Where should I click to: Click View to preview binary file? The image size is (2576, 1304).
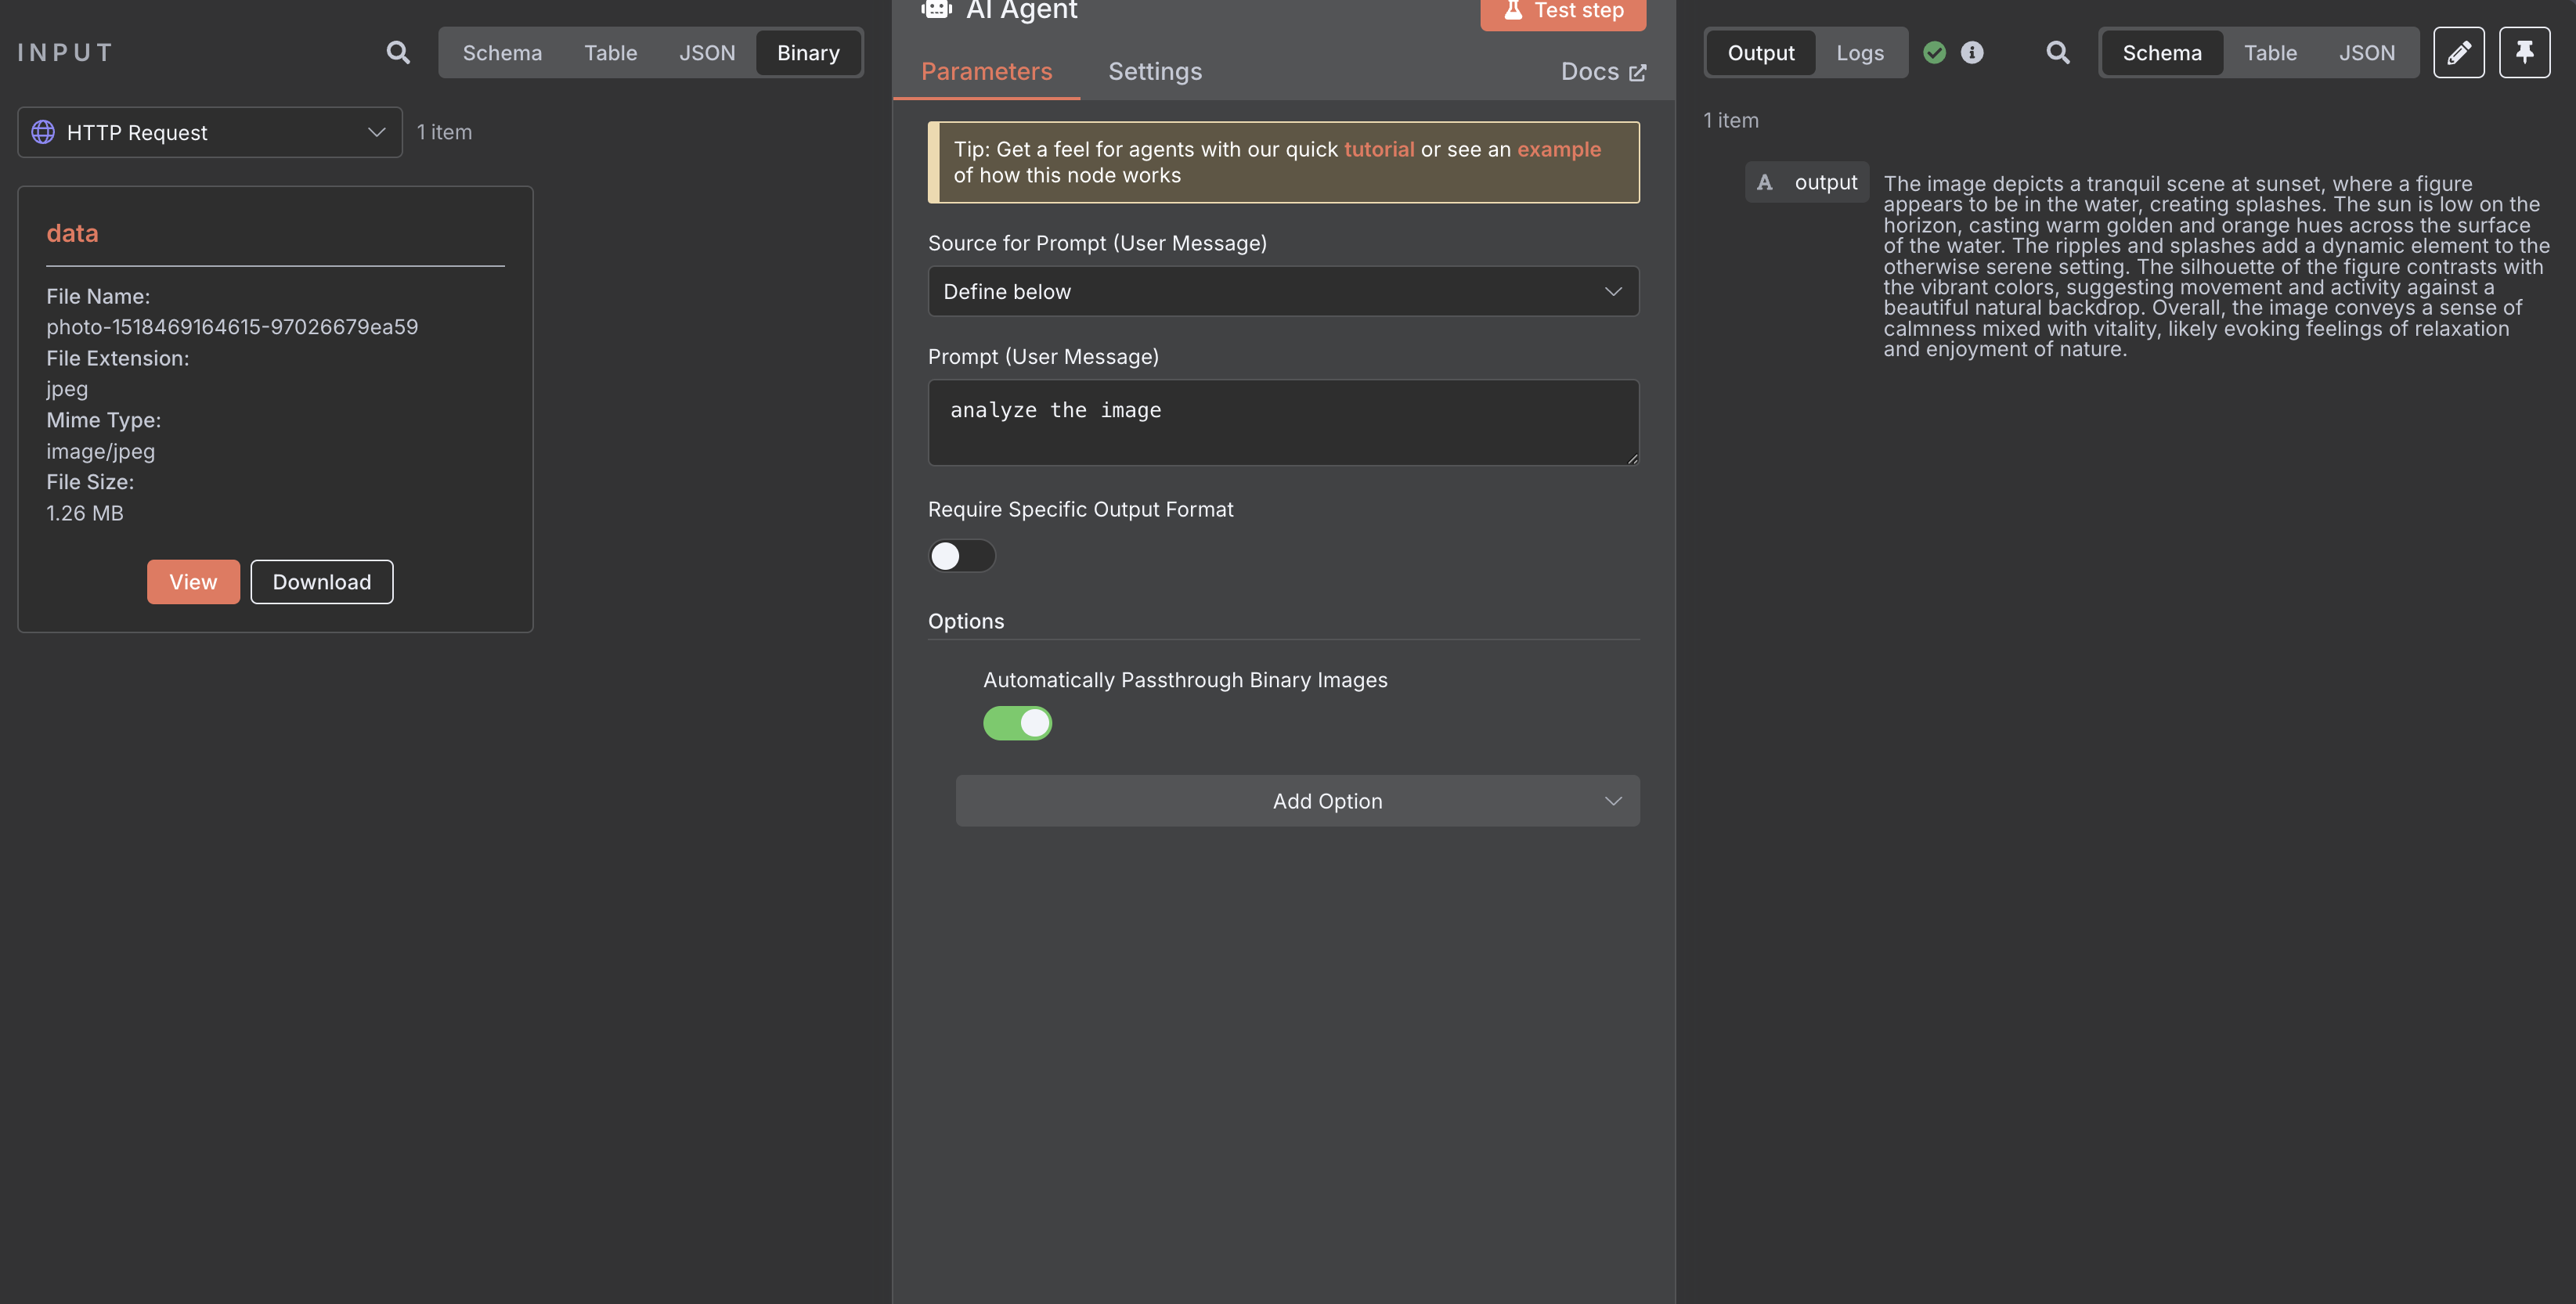(193, 582)
